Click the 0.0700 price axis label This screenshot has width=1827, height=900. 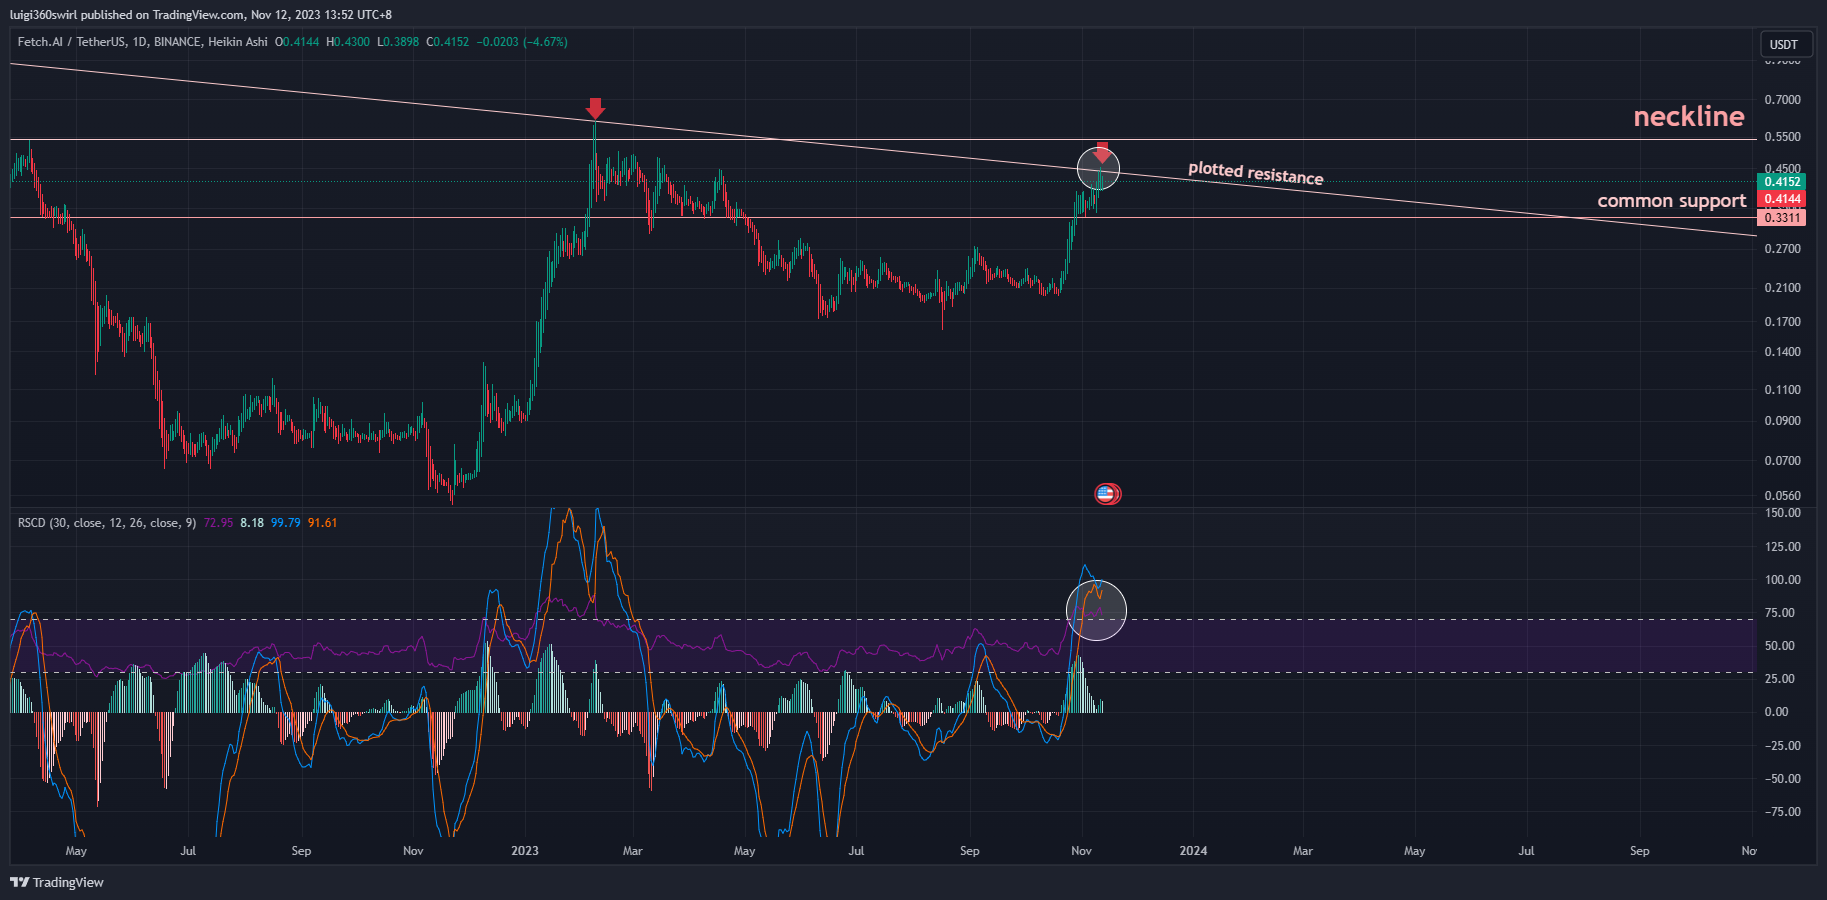click(x=1782, y=461)
